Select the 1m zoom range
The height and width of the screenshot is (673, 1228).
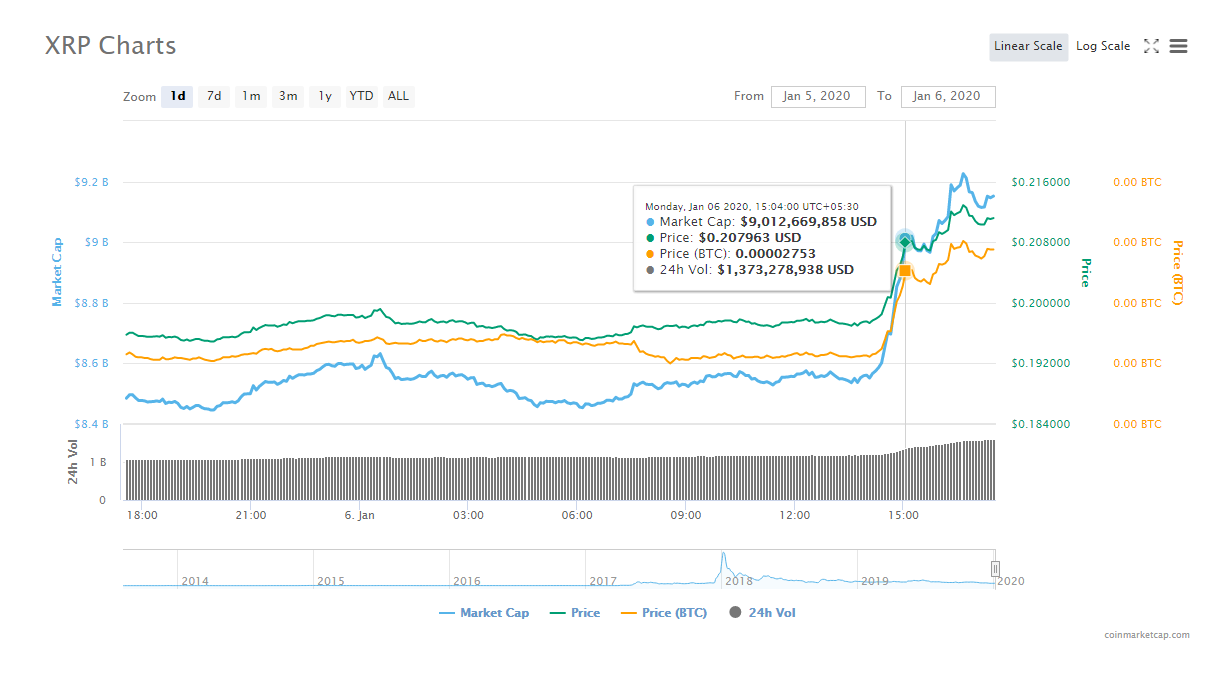point(251,96)
